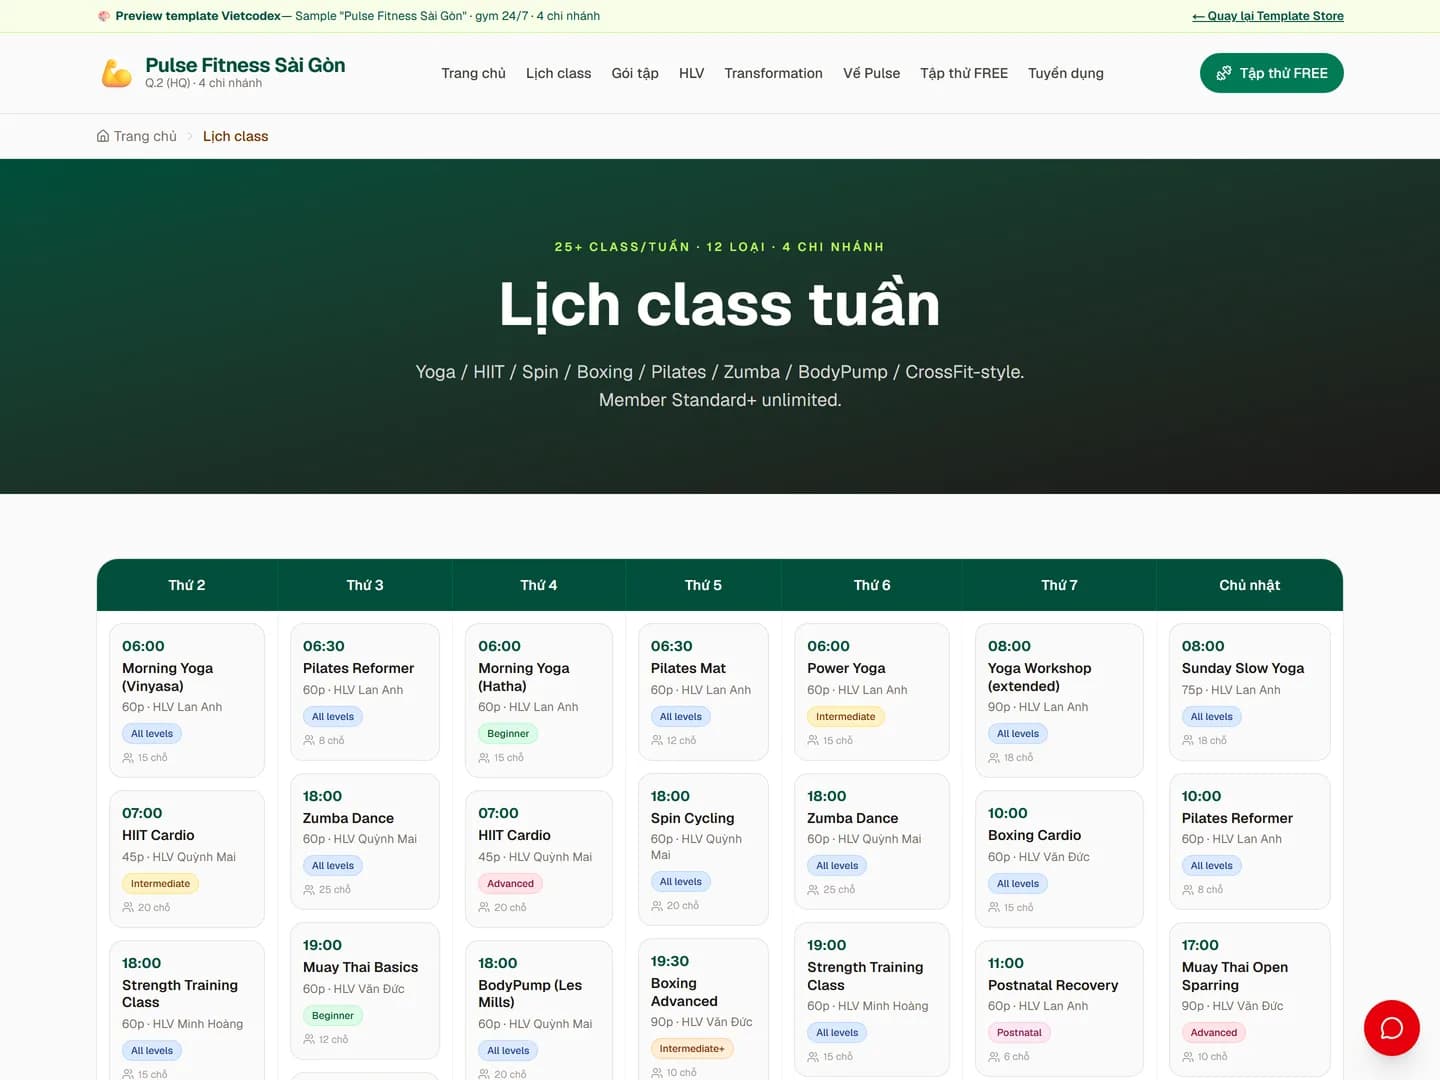Select the Thứ 3 column header

click(365, 585)
